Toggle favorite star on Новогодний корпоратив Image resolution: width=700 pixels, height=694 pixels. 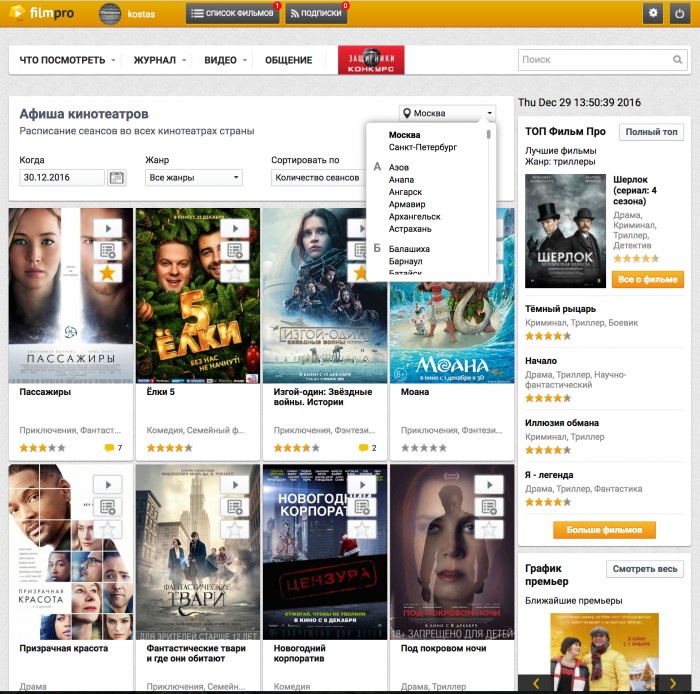[362, 529]
